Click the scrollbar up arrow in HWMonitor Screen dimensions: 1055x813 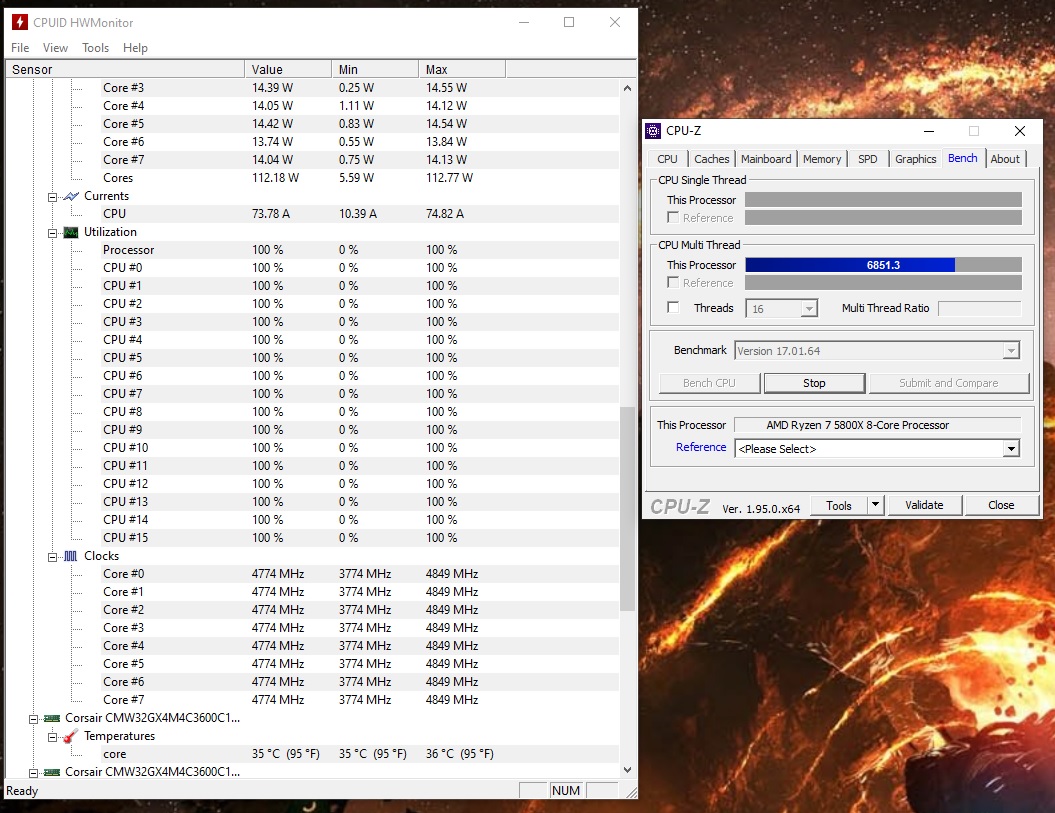[626, 88]
